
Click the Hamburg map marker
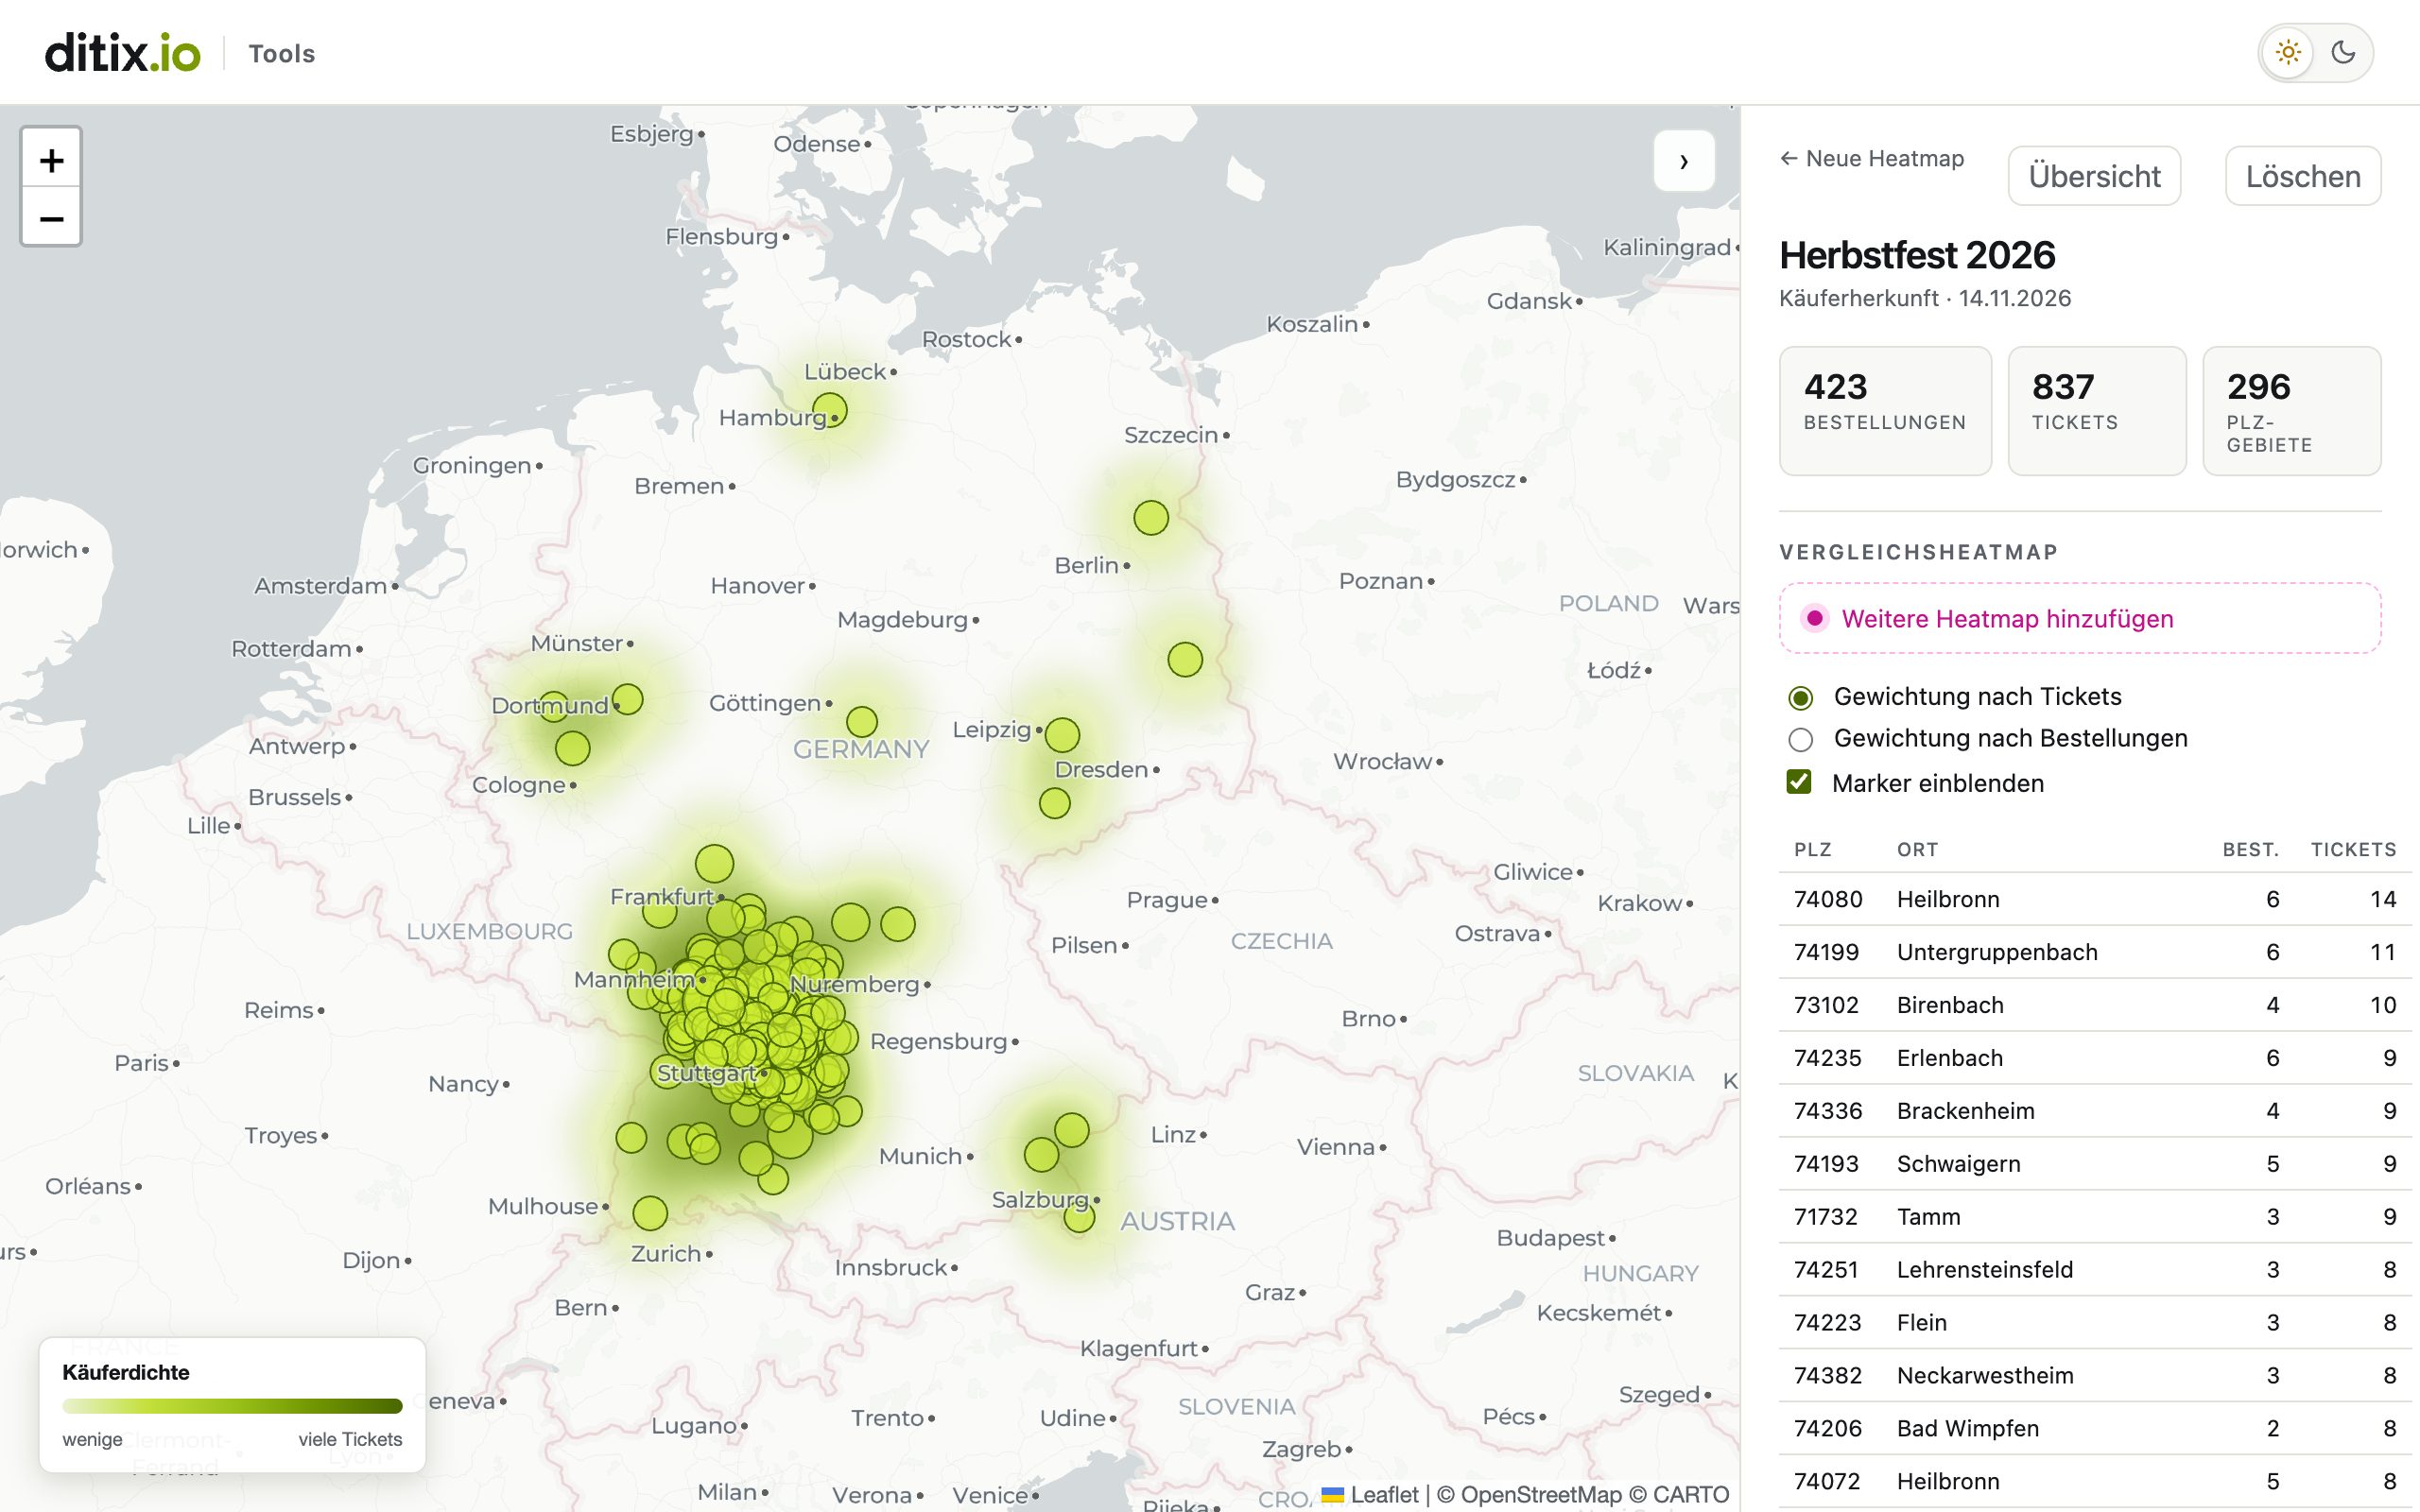pos(829,411)
